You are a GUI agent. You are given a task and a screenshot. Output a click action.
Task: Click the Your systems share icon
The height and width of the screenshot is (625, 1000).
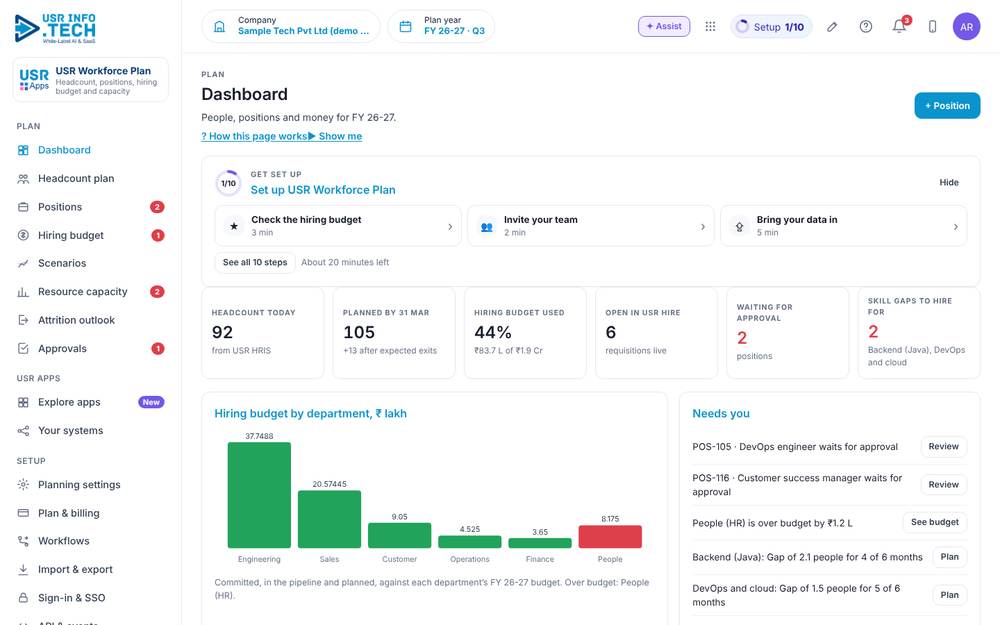tap(23, 430)
